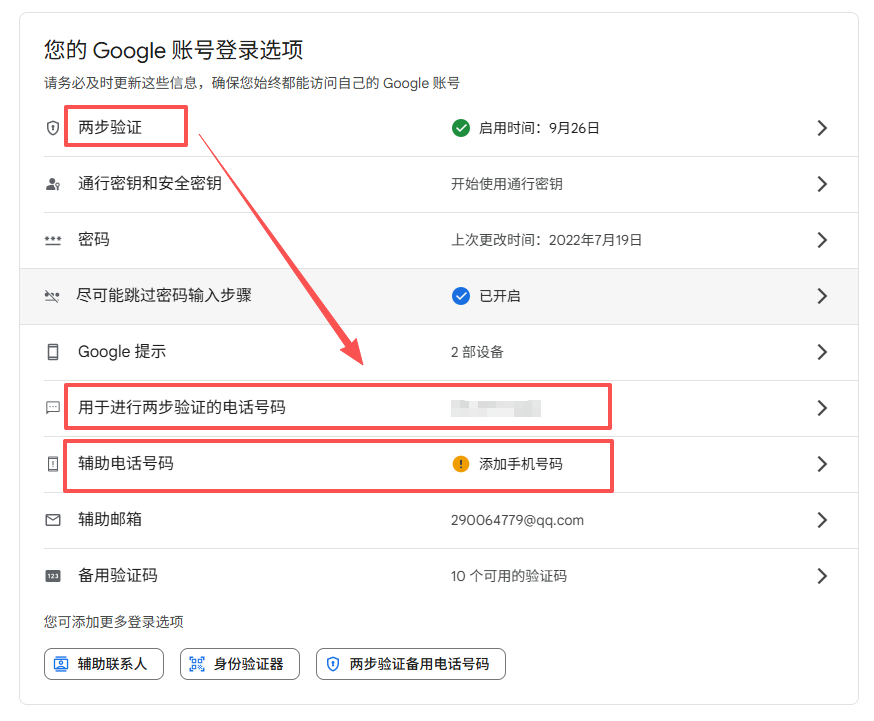Screen dimensions: 874x721
Task: Expand the 两步验证 row chevron
Action: (x=822, y=128)
